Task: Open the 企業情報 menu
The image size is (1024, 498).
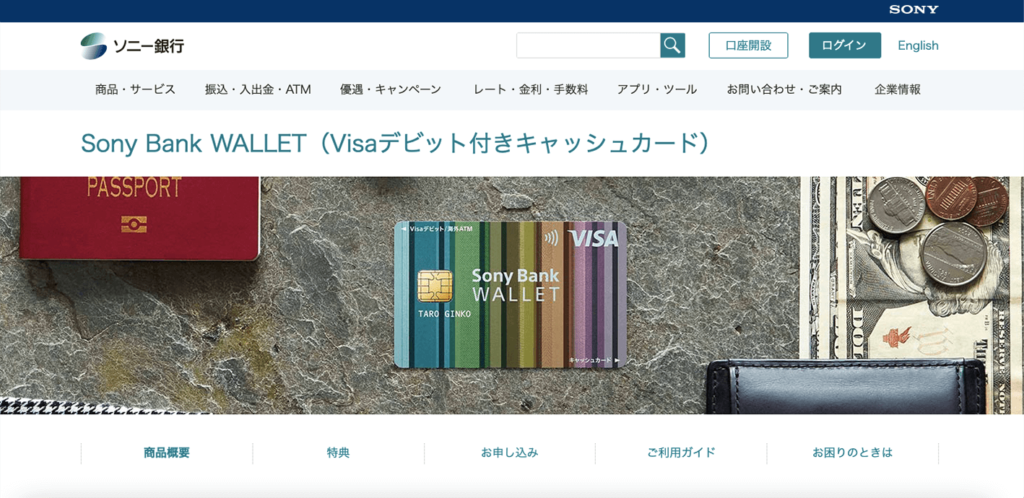Action: [x=898, y=89]
